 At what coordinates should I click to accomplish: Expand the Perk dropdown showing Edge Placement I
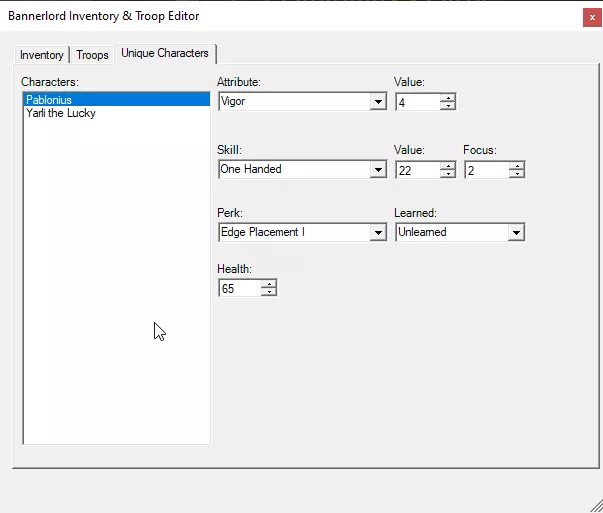[302, 232]
